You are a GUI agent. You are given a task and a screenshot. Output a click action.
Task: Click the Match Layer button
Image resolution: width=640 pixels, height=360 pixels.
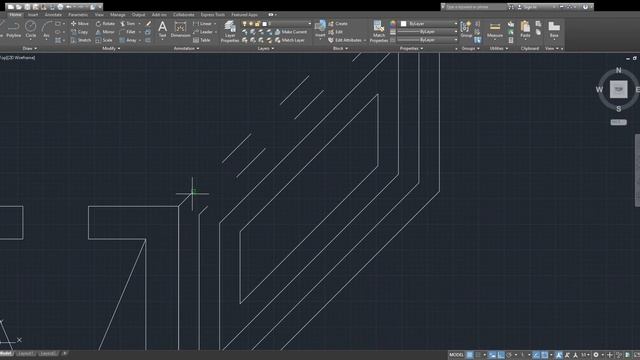pyautogui.click(x=290, y=40)
